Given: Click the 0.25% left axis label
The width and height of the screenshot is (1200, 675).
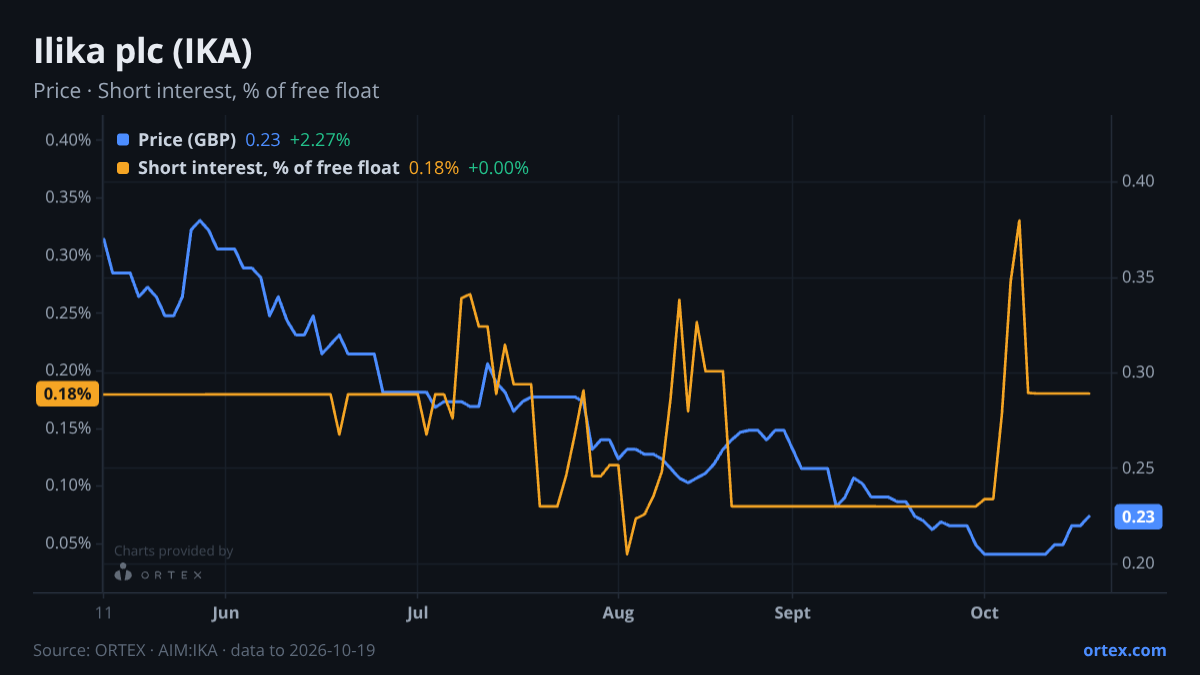Looking at the screenshot, I should [x=68, y=313].
